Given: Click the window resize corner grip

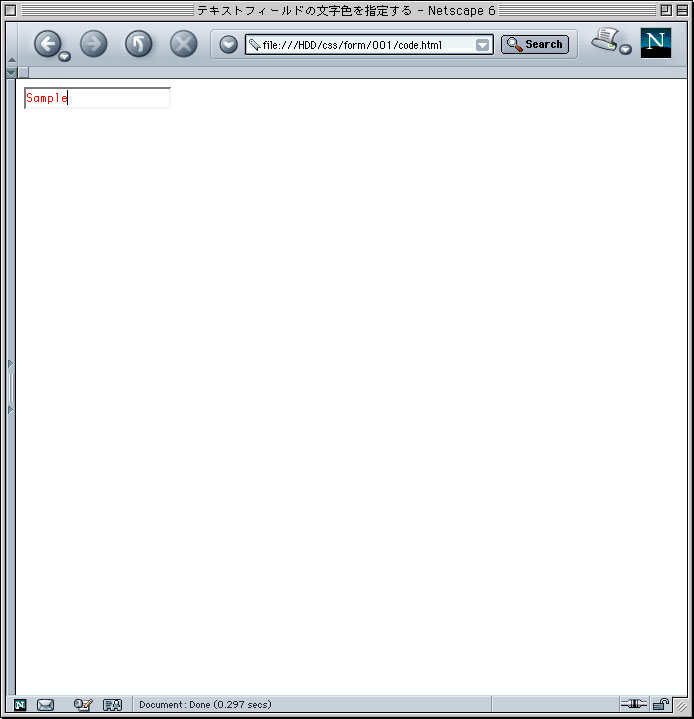Looking at the screenshot, I should [681, 705].
